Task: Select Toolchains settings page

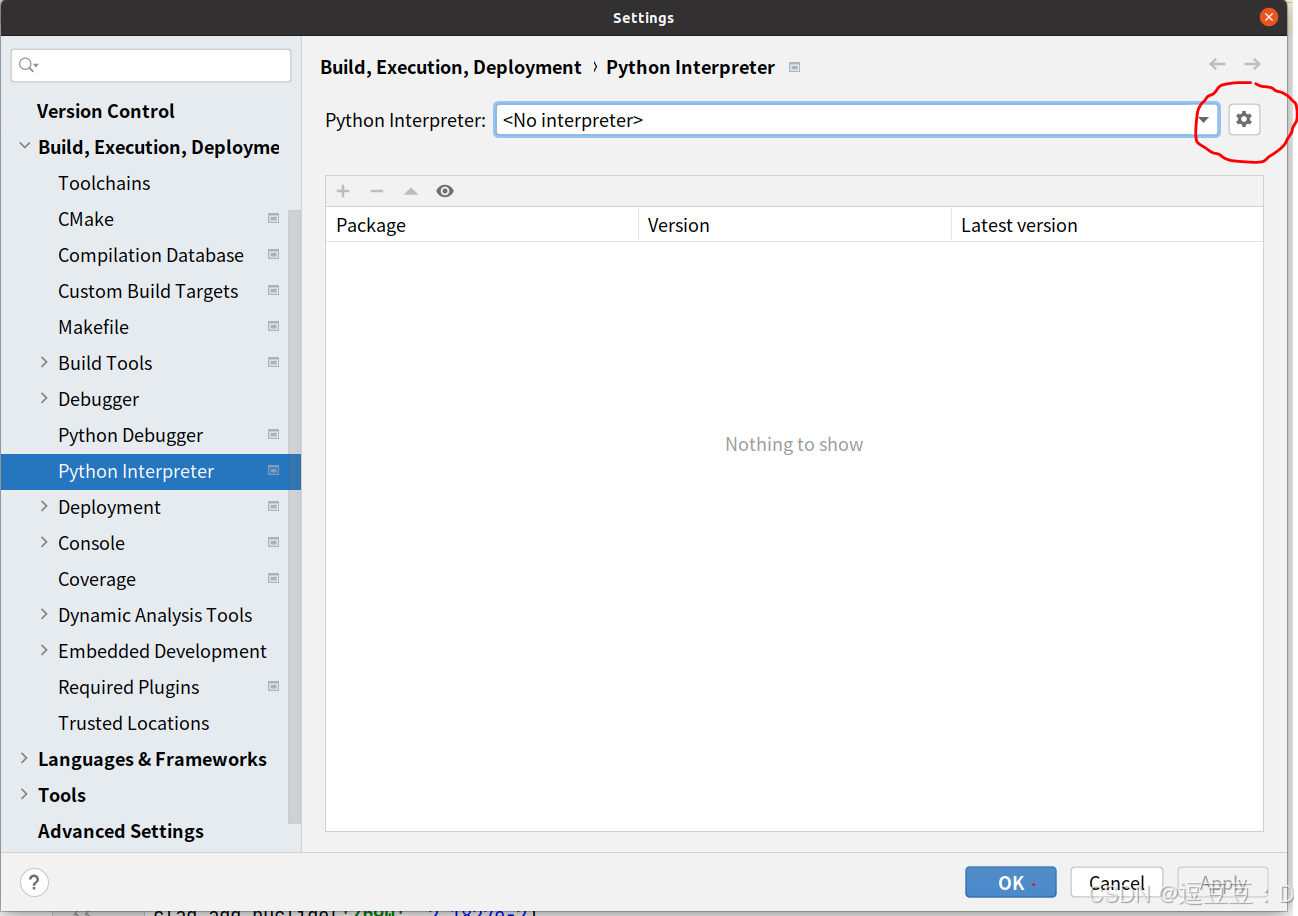Action: (x=104, y=183)
